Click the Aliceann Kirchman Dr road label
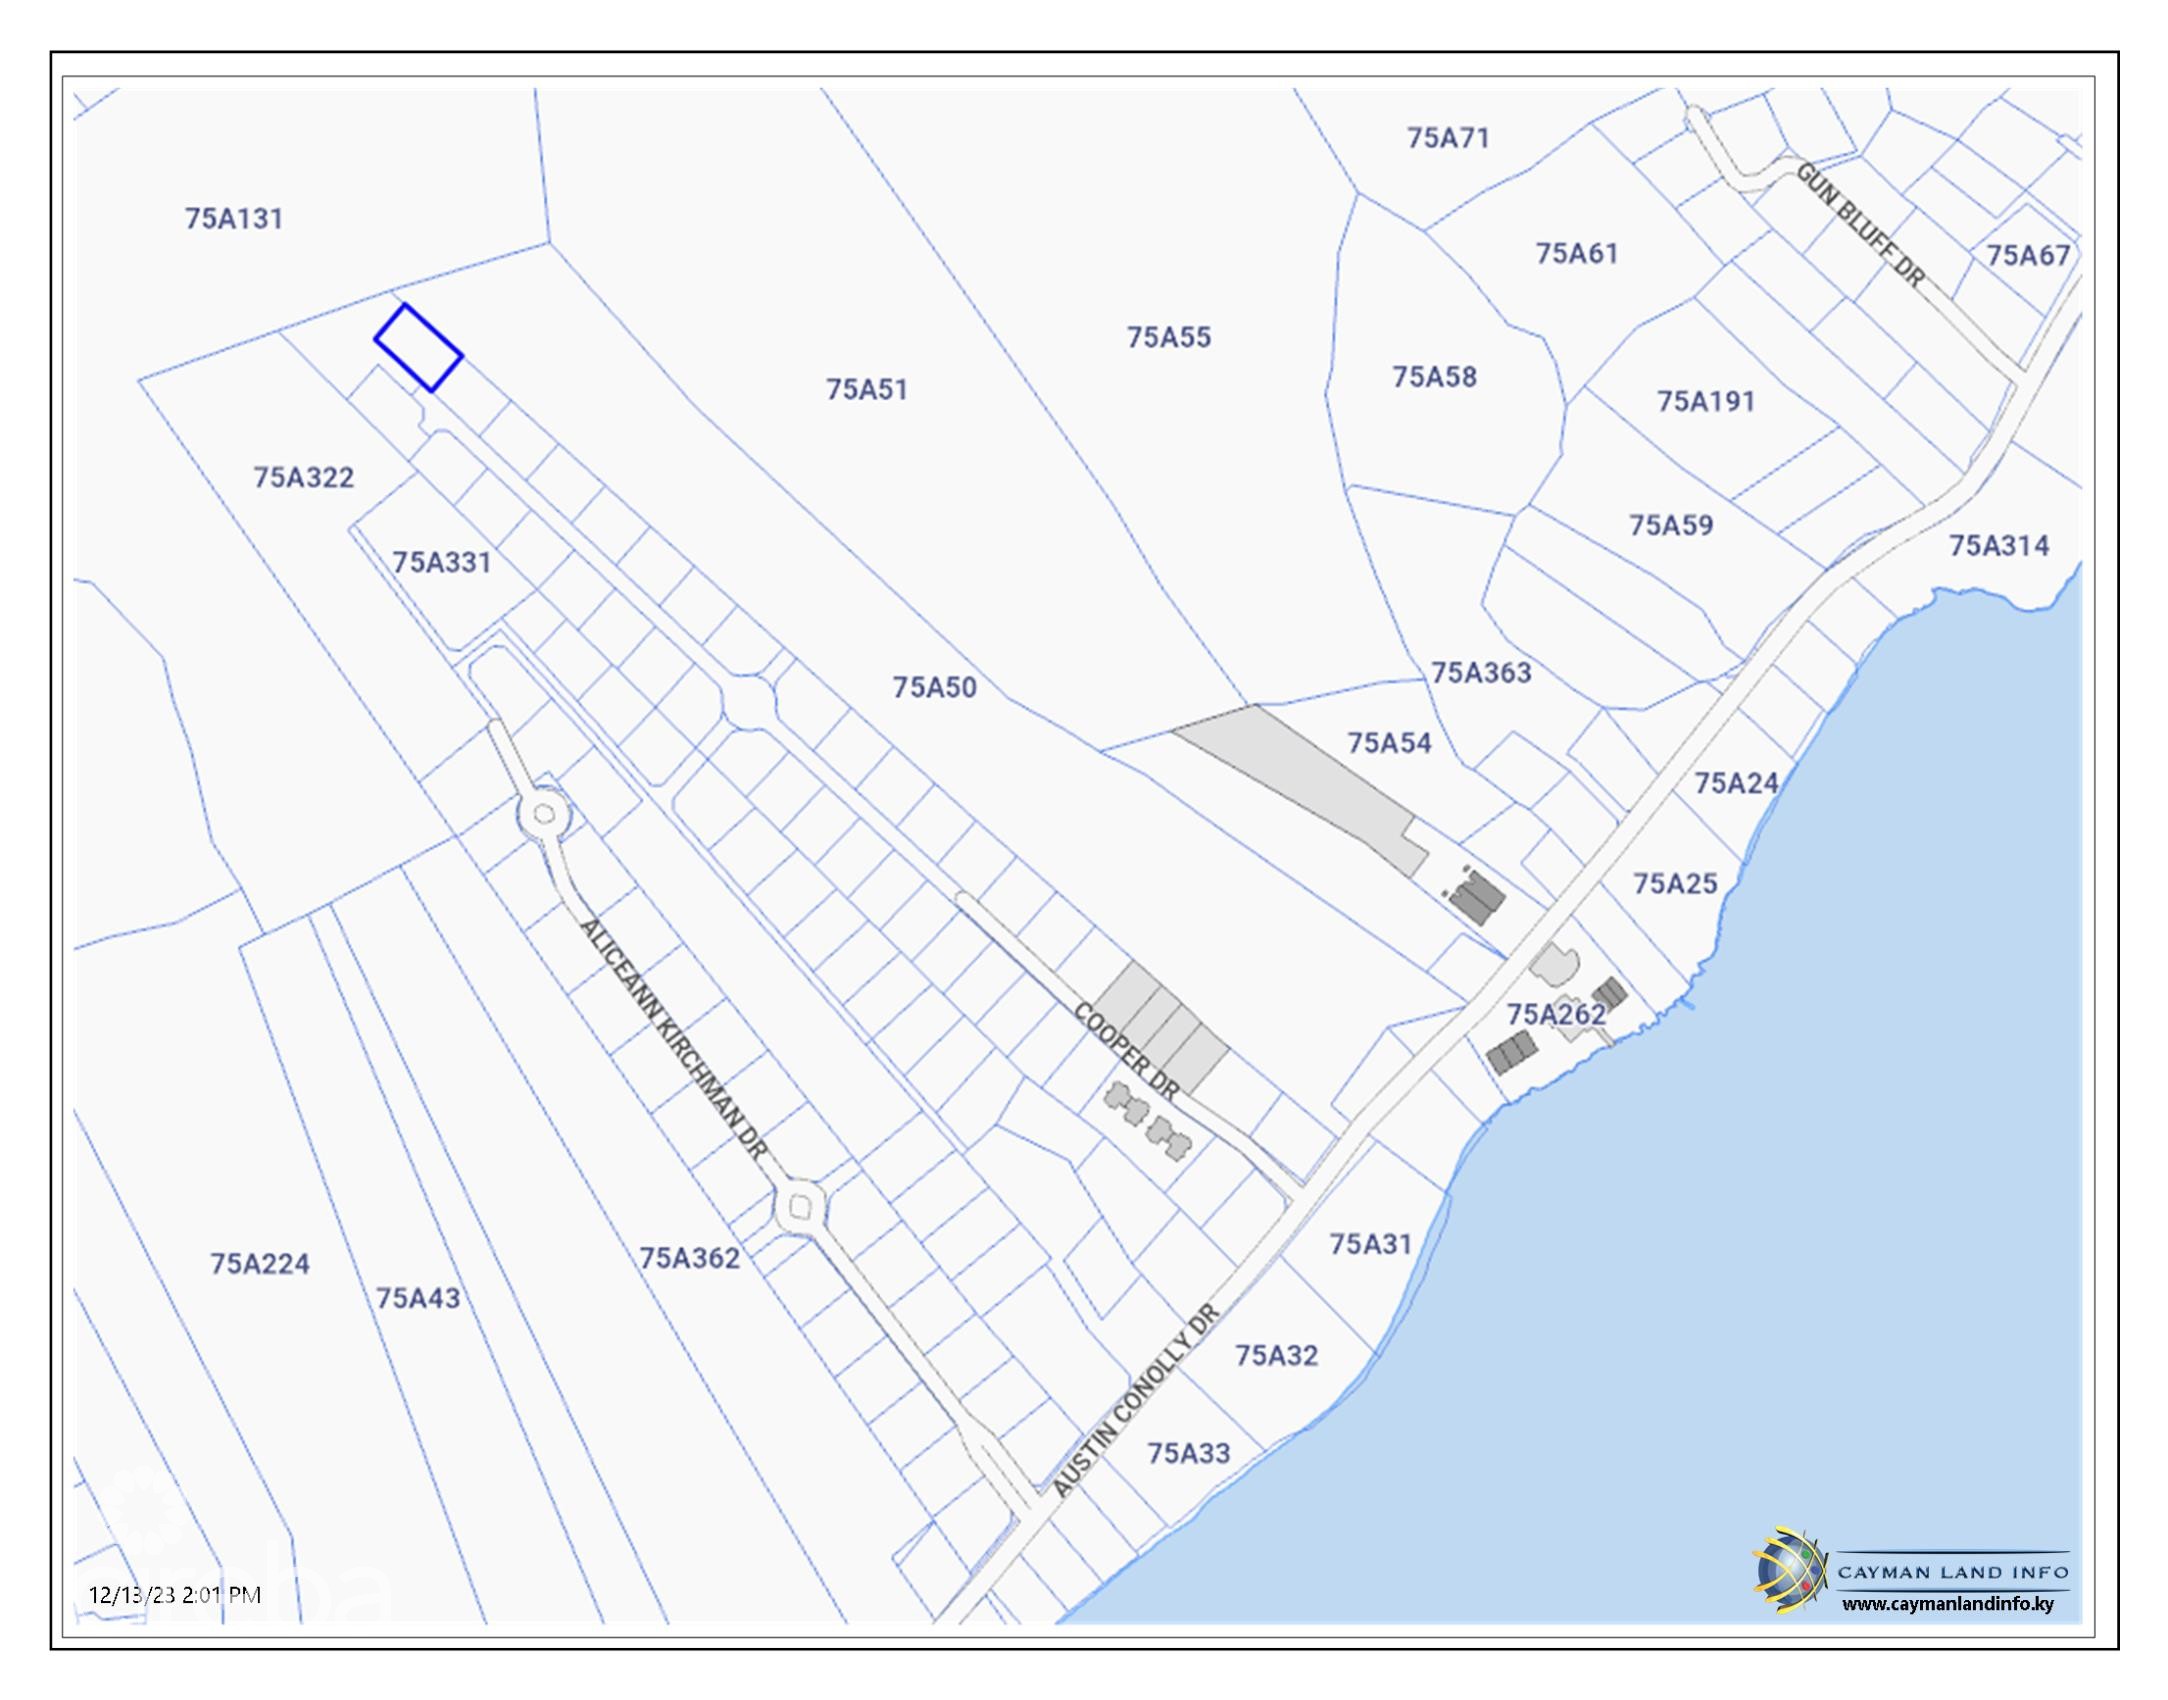The image size is (2168, 1700). (674, 1040)
